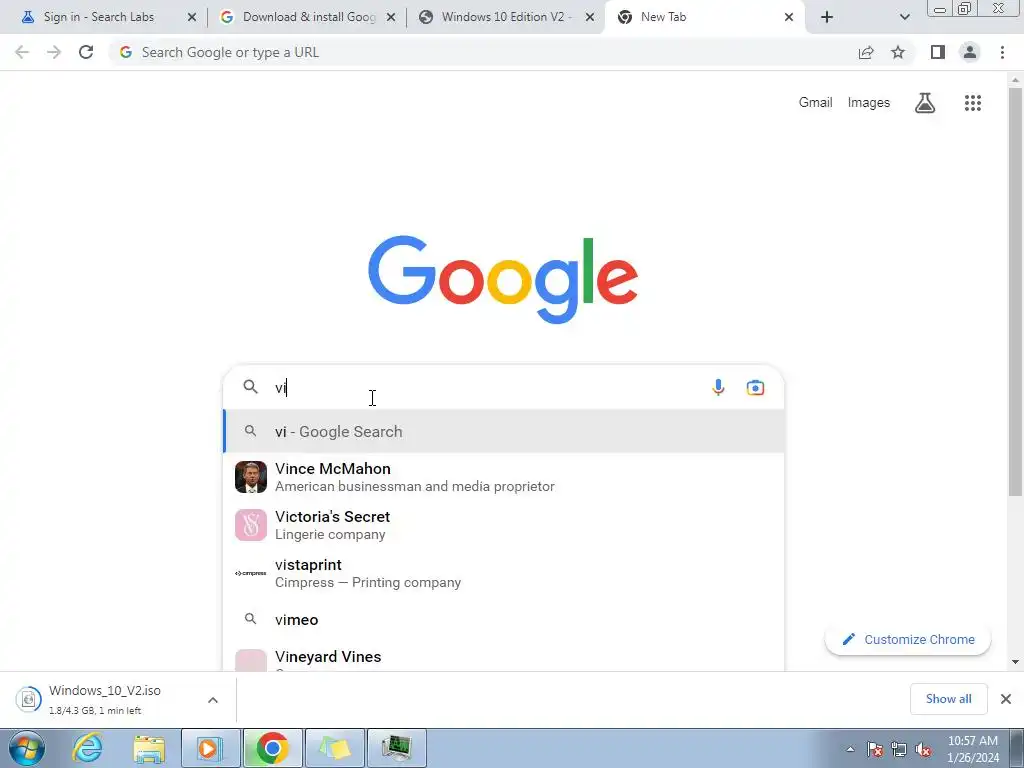The width and height of the screenshot is (1024, 768).
Task: Open the Chrome three-dot menu
Action: click(1002, 52)
